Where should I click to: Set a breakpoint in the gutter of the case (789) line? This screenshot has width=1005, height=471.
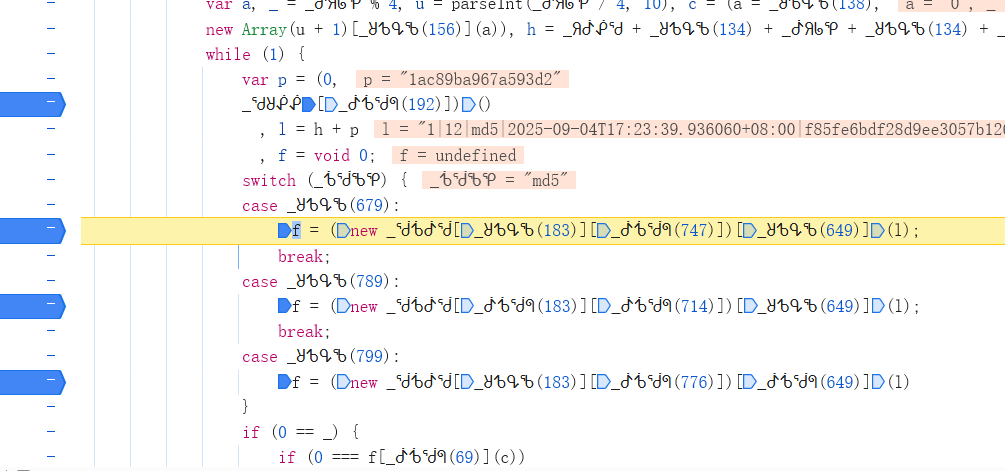(51, 281)
